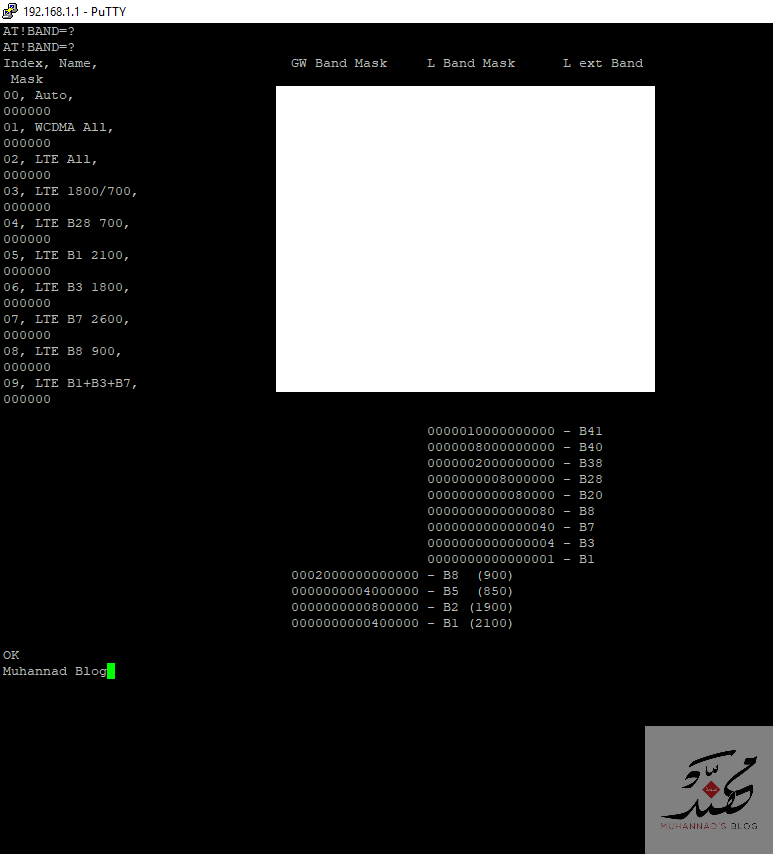Image resolution: width=773 pixels, height=854 pixels.
Task: Select the '09, LTE B1+B3+B7,' row
Action: click(x=70, y=383)
